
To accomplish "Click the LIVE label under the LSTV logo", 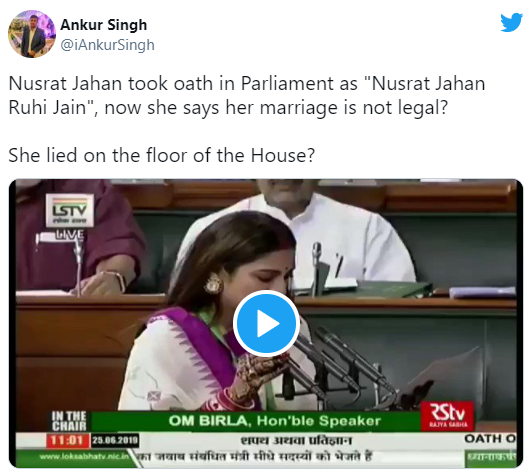I will tap(69, 235).
